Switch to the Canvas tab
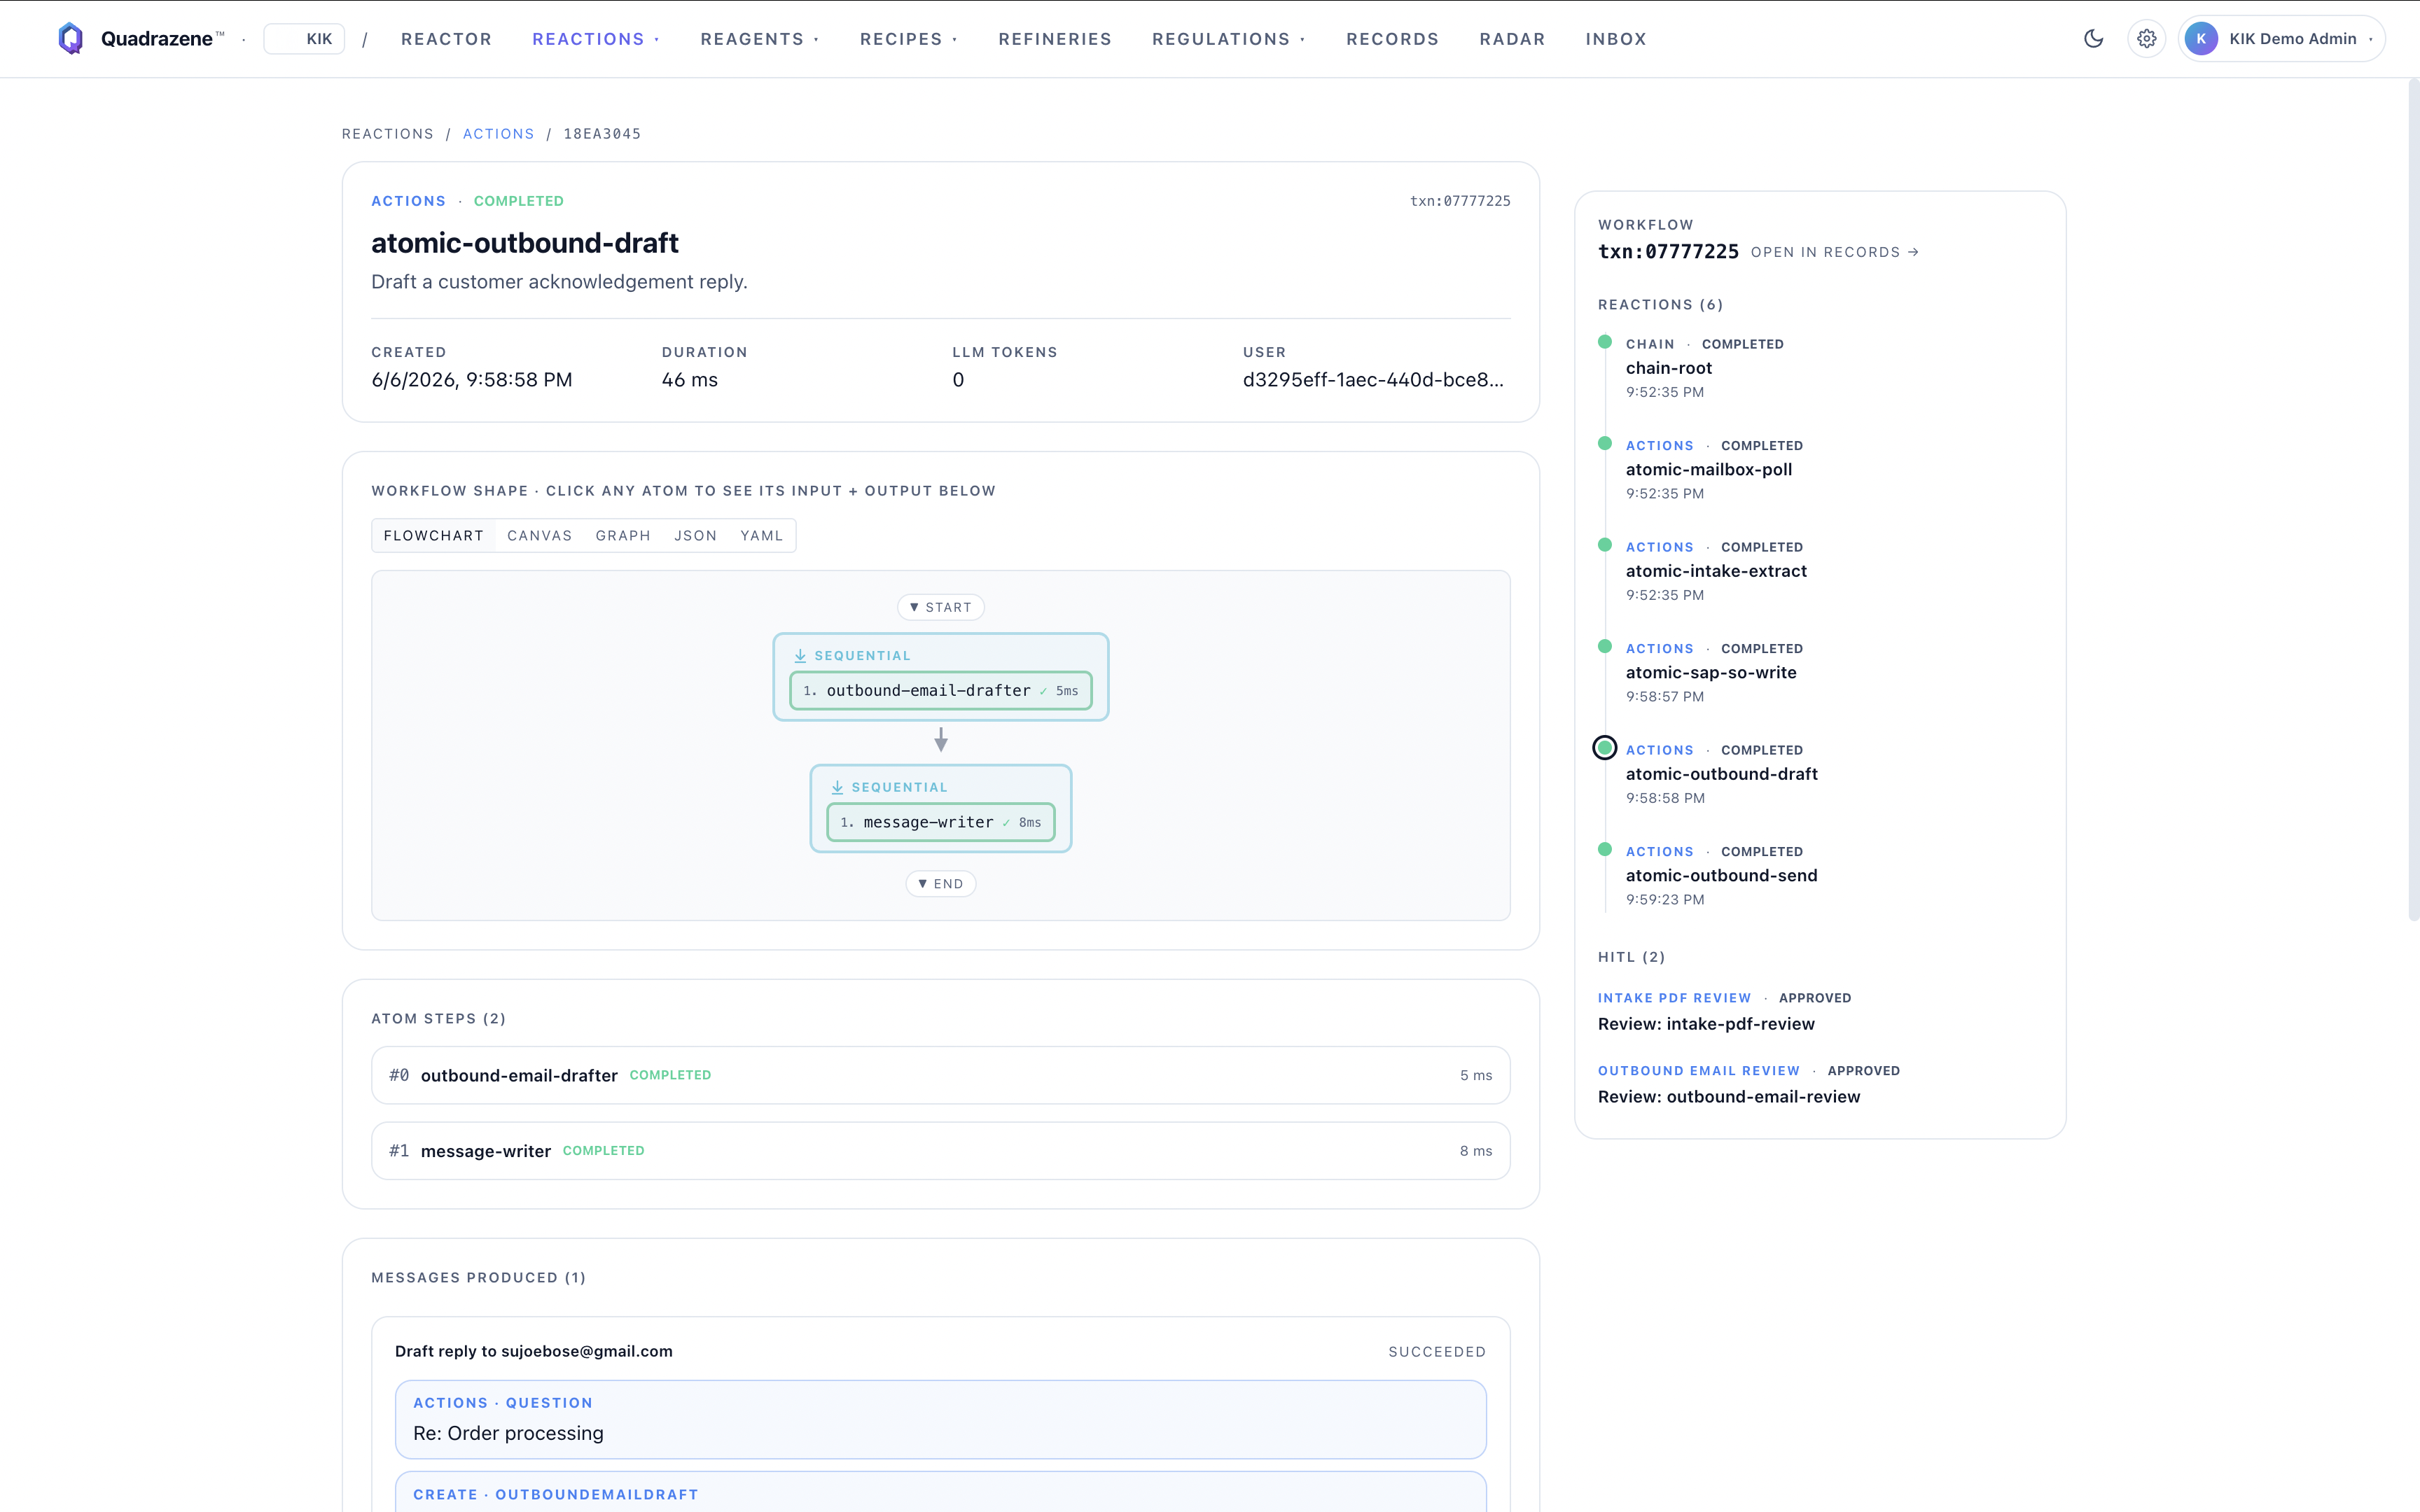2420x1512 pixels. pos(540,536)
